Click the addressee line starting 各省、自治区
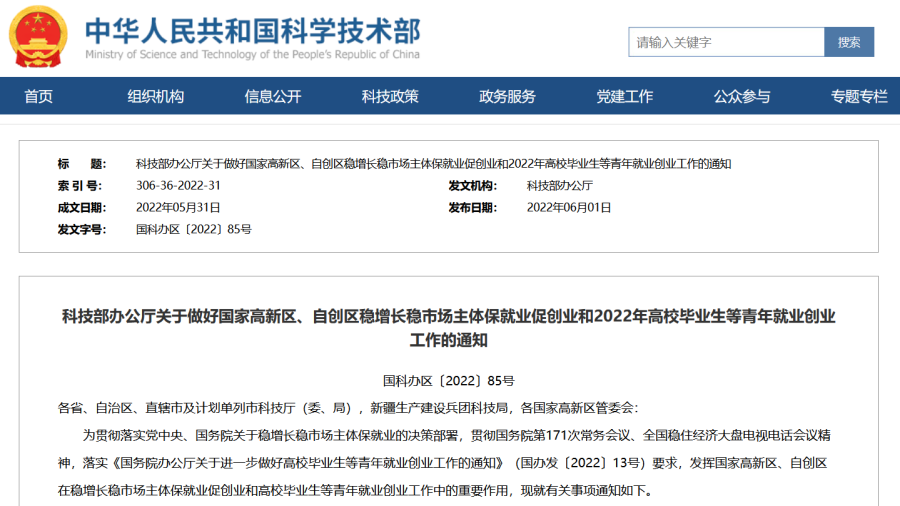Viewport: 900px width, 506px height. point(348,408)
